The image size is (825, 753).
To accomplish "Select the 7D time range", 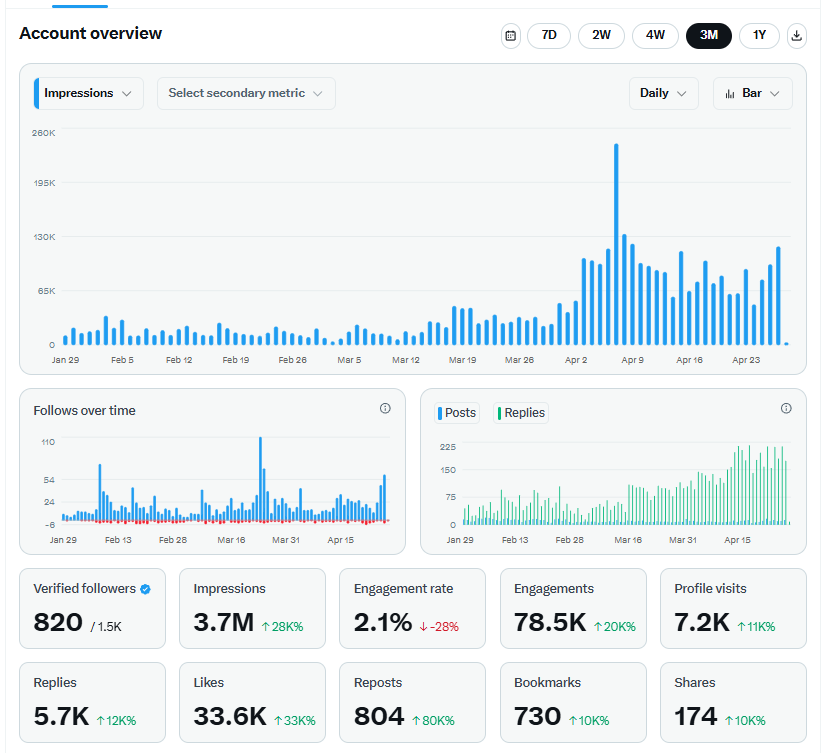I will 549,36.
